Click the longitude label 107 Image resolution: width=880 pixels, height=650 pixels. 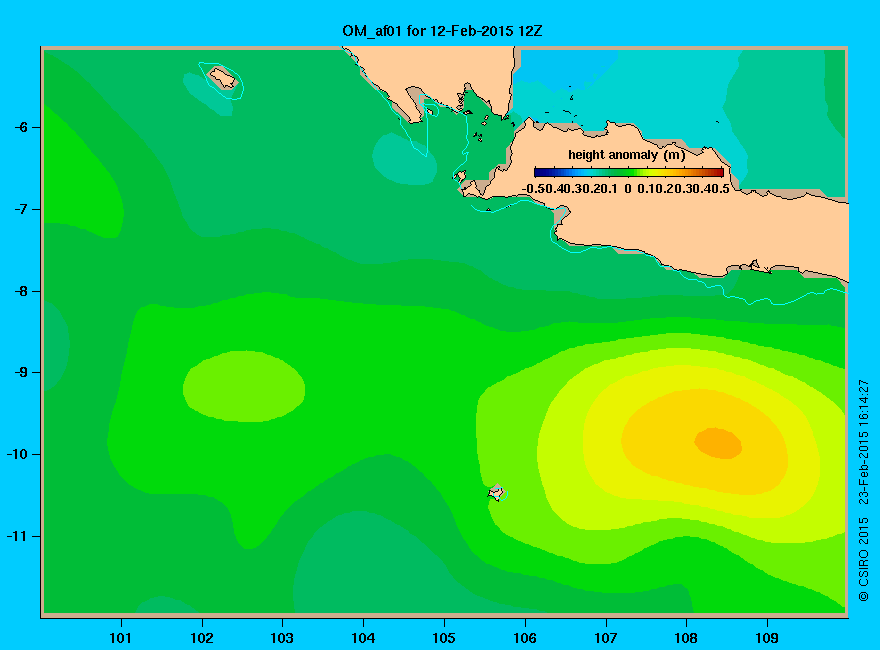pyautogui.click(x=606, y=638)
